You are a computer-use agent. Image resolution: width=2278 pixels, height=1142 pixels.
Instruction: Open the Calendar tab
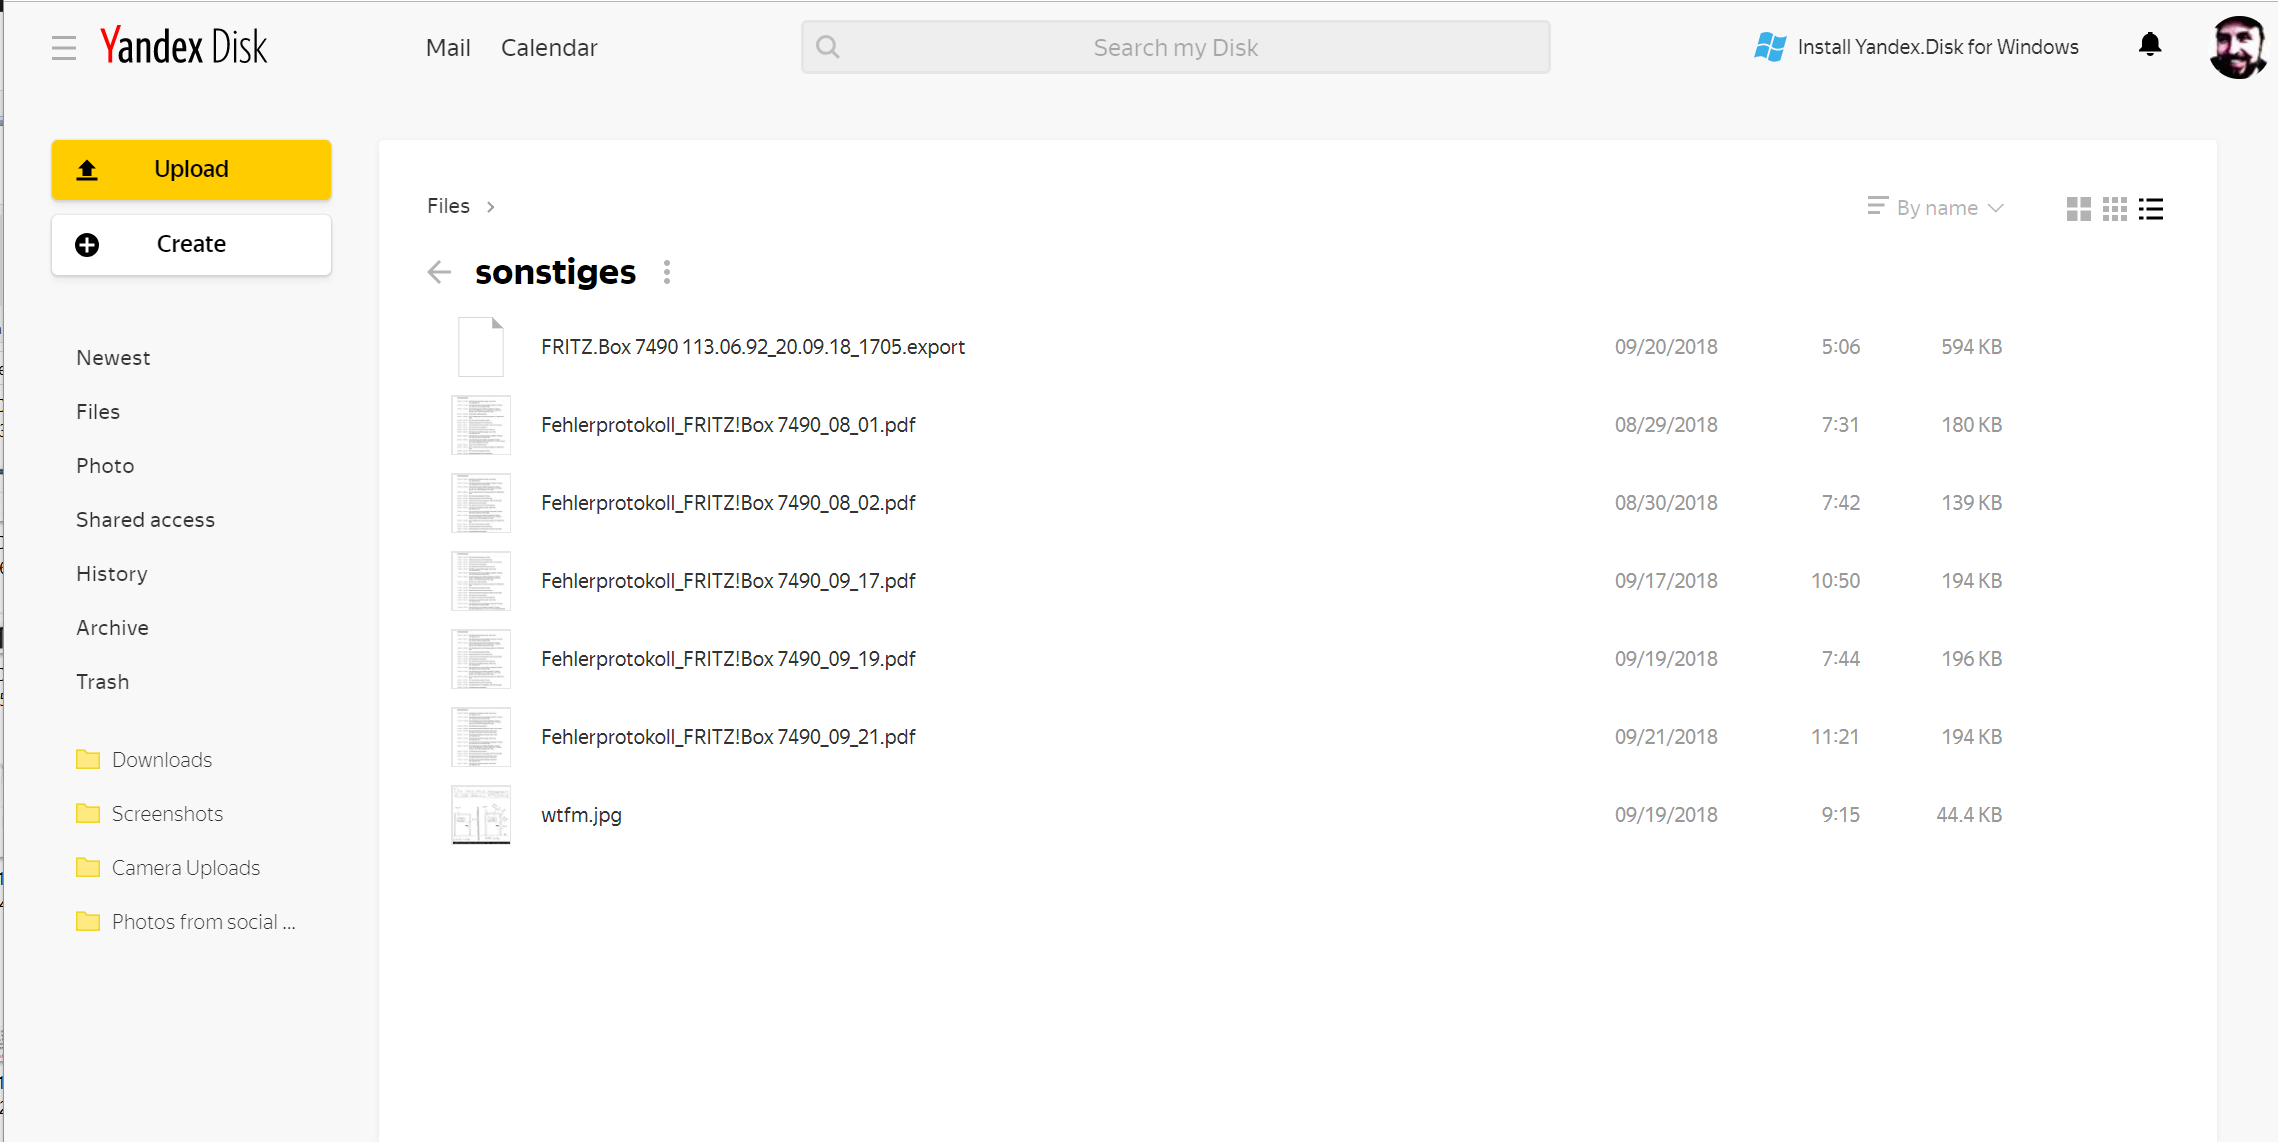point(549,48)
